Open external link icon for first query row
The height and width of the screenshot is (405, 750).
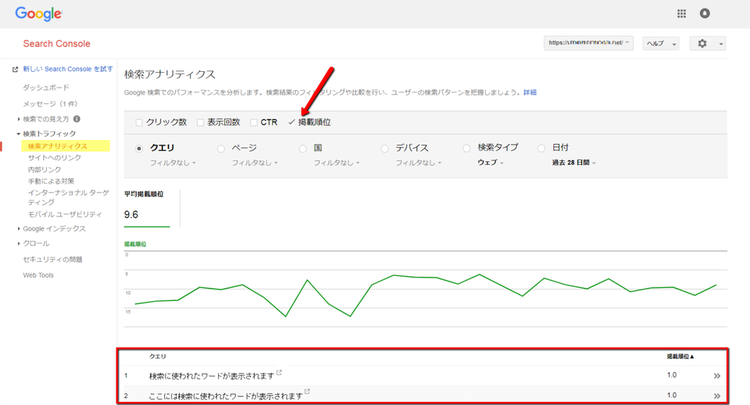[x=279, y=372]
